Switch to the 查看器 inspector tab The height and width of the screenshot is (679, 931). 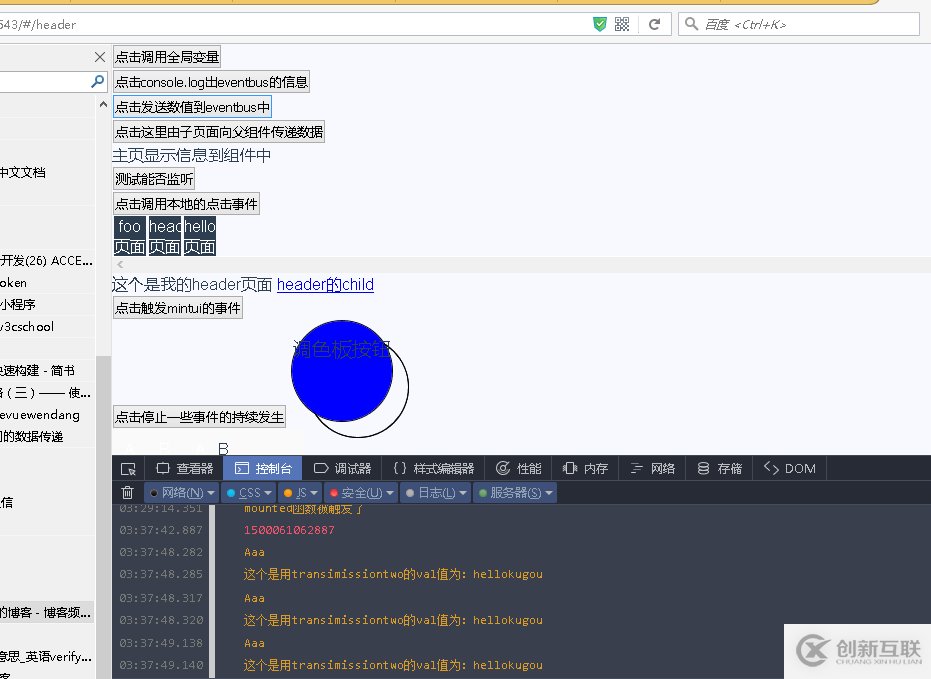185,469
